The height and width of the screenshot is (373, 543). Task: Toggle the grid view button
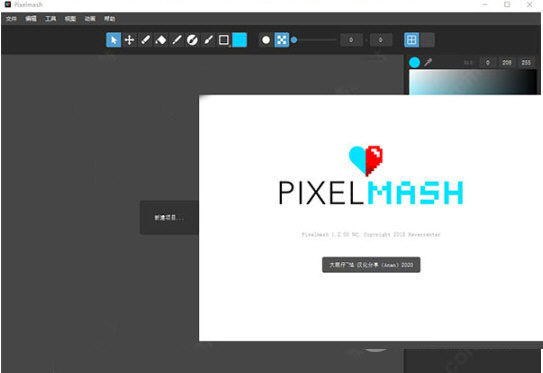pyautogui.click(x=412, y=40)
